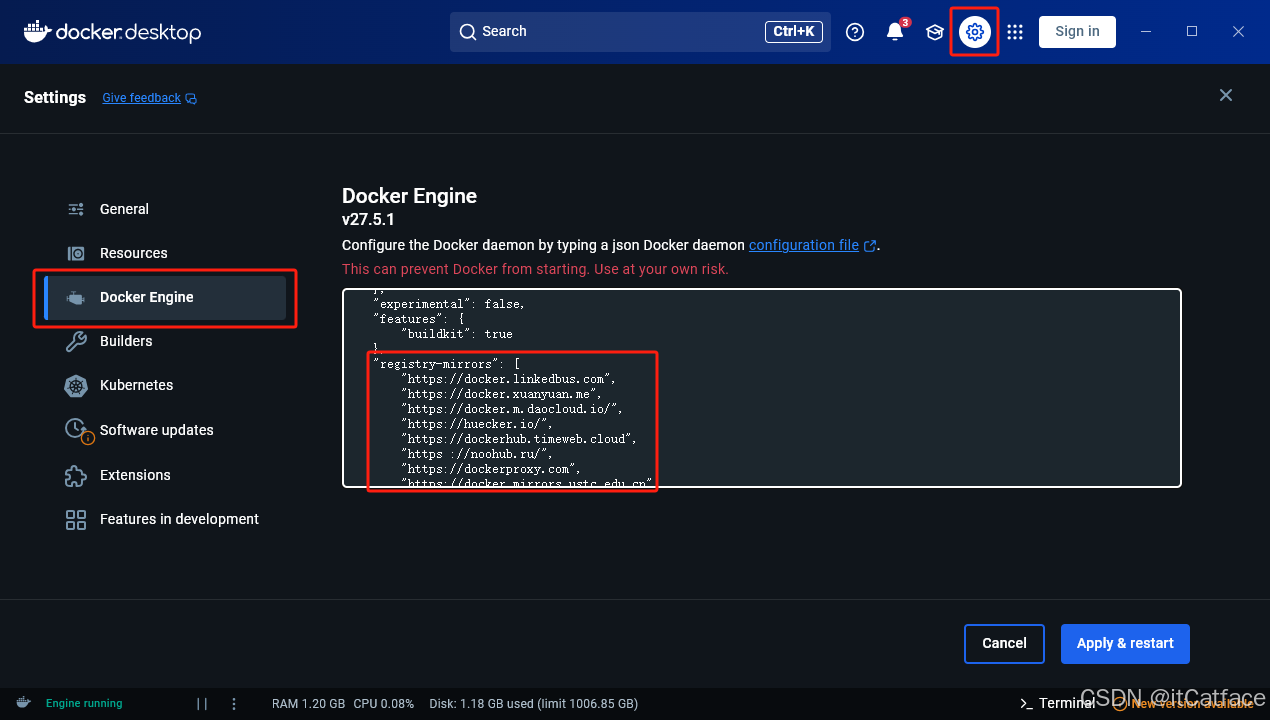
Task: Open the Learning center graduation cap icon
Action: click(x=935, y=32)
